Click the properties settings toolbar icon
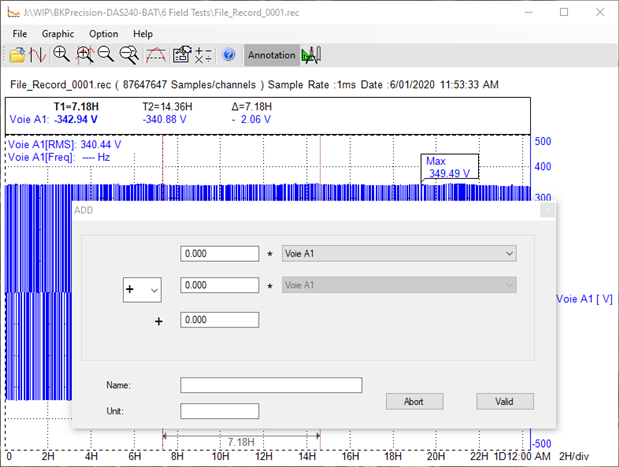The width and height of the screenshot is (619, 467). (x=181, y=55)
